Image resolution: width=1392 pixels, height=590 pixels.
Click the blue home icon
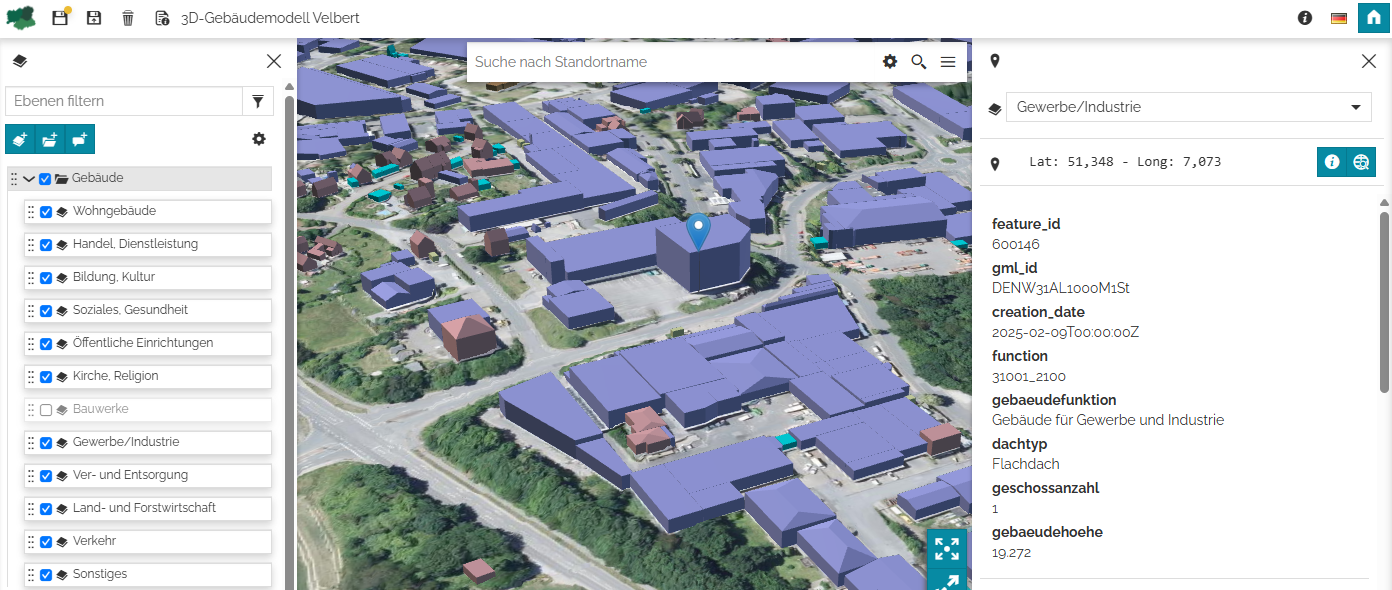(1374, 18)
